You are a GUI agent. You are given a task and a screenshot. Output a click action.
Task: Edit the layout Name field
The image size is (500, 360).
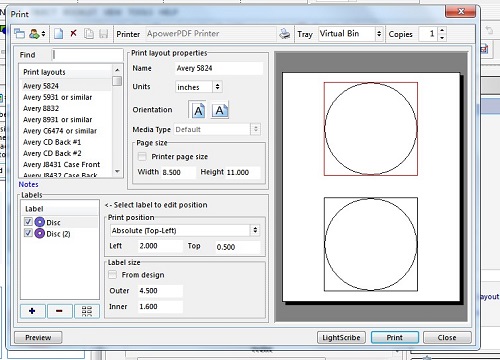[219, 68]
